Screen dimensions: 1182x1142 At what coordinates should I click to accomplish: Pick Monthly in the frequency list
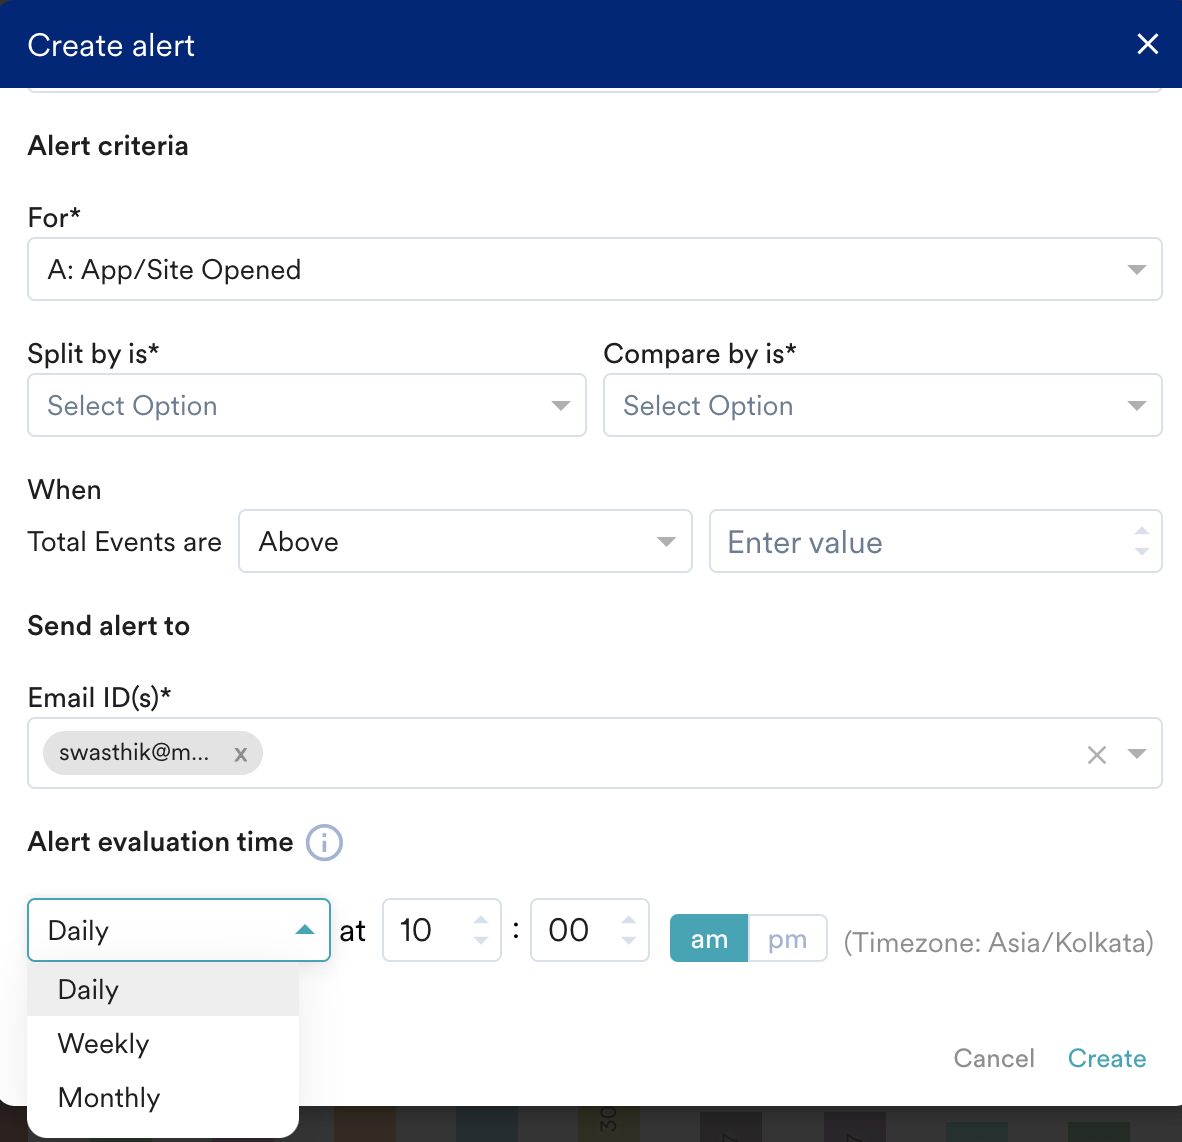109,1098
